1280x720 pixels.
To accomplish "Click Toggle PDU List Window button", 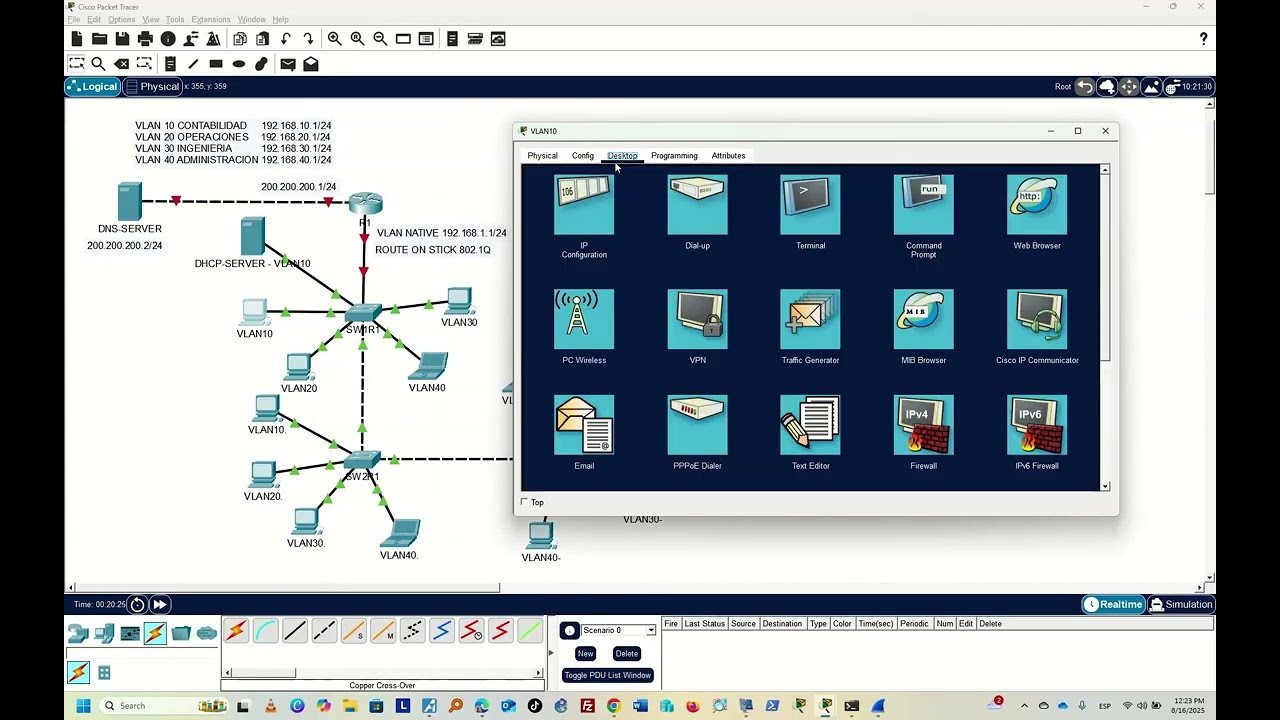I will [x=607, y=676].
